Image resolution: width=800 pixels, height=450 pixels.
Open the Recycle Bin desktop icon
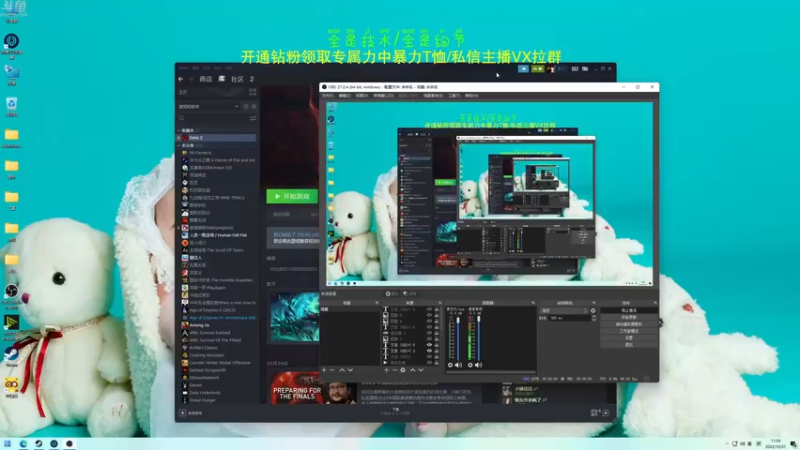[x=11, y=107]
